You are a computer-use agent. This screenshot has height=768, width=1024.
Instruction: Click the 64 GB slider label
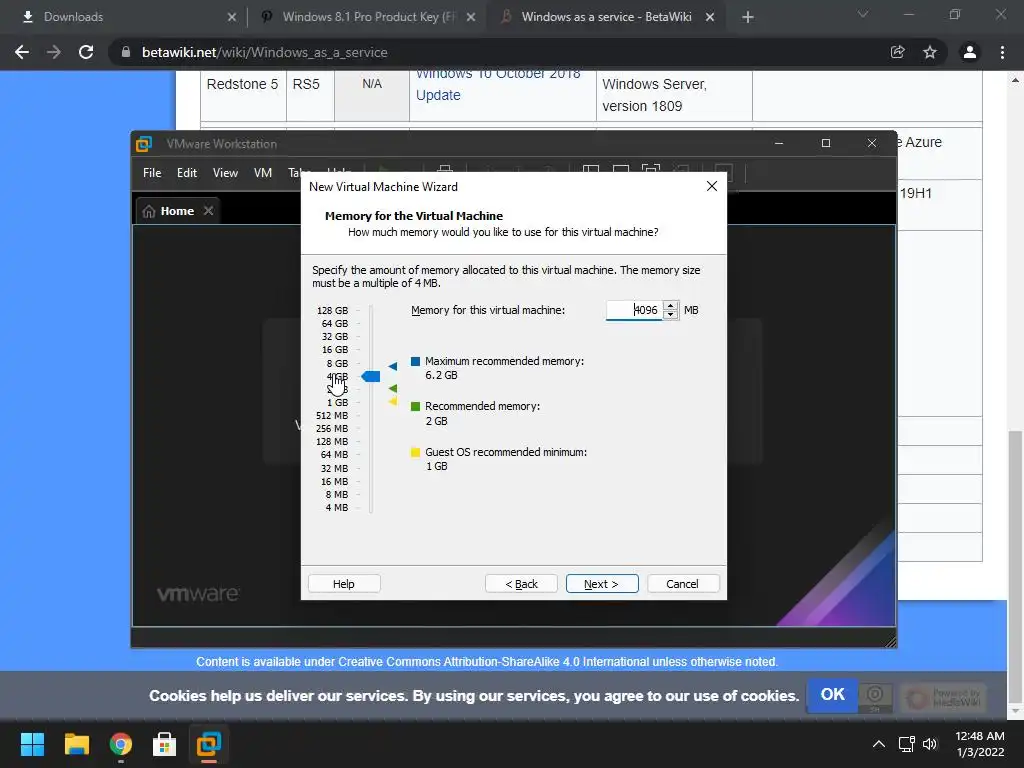335,323
